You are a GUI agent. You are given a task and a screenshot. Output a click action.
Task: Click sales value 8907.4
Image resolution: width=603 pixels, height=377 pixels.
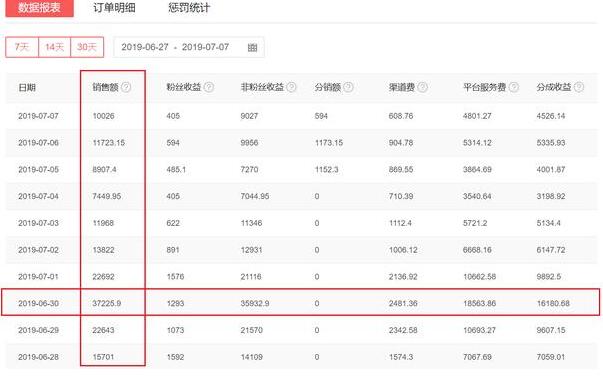tap(104, 170)
